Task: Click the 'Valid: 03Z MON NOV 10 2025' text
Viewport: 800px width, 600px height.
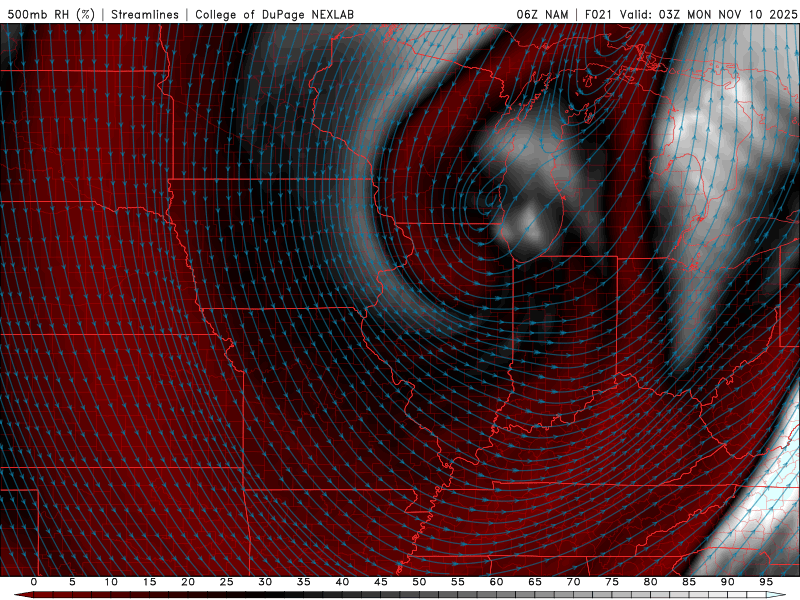Action: click(x=708, y=14)
